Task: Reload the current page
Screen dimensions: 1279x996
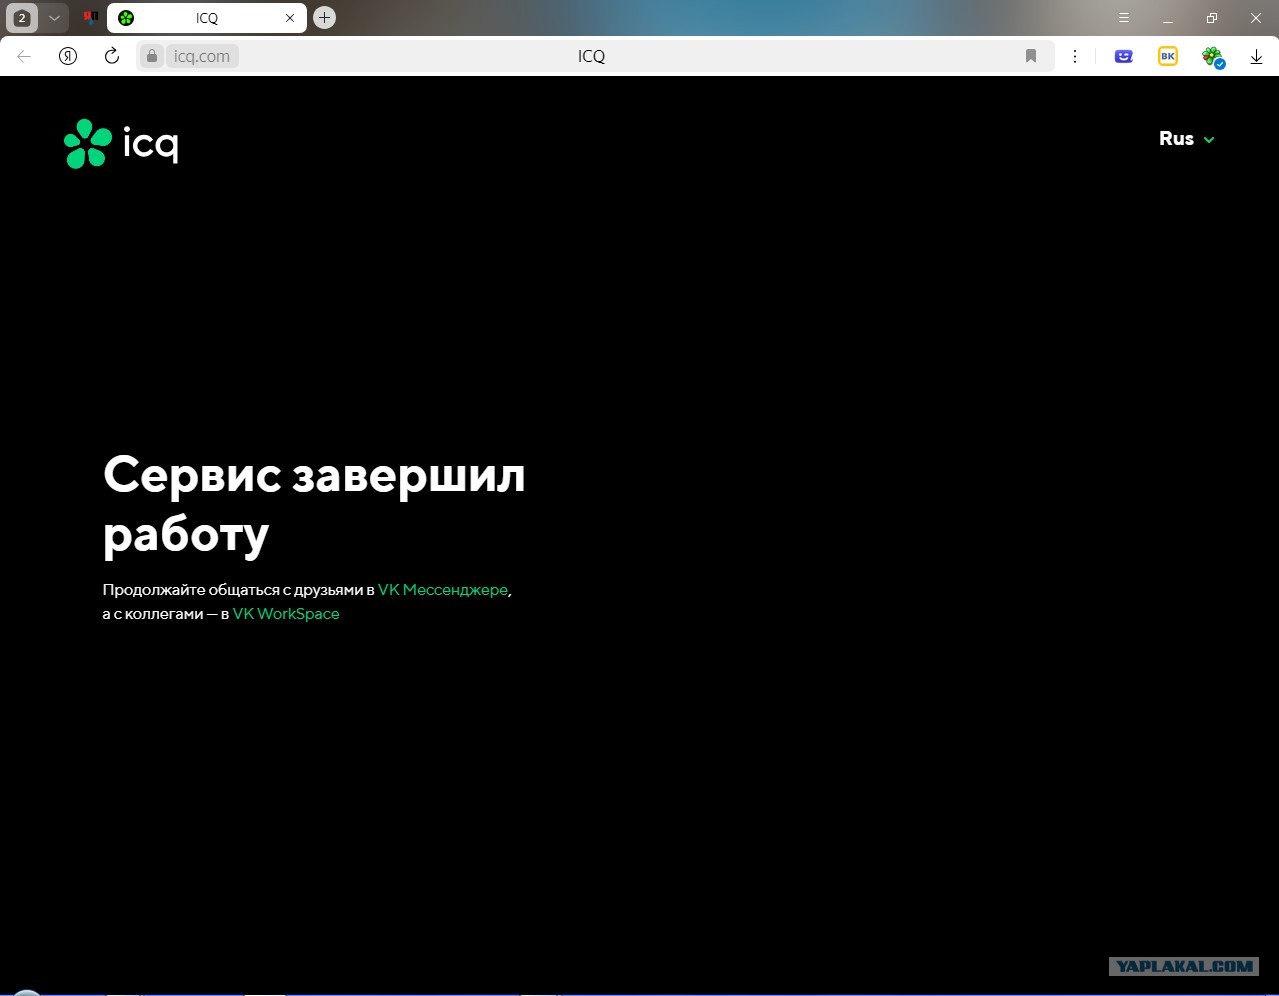Action: [112, 56]
